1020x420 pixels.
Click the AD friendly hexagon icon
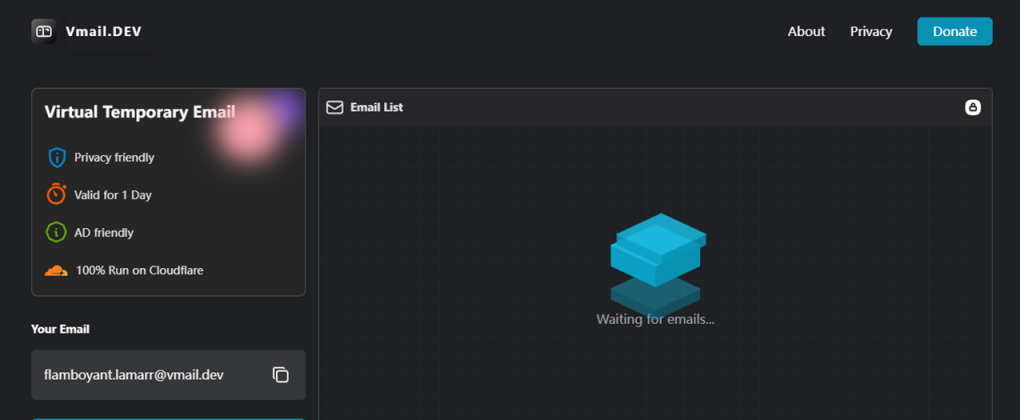[x=57, y=232]
